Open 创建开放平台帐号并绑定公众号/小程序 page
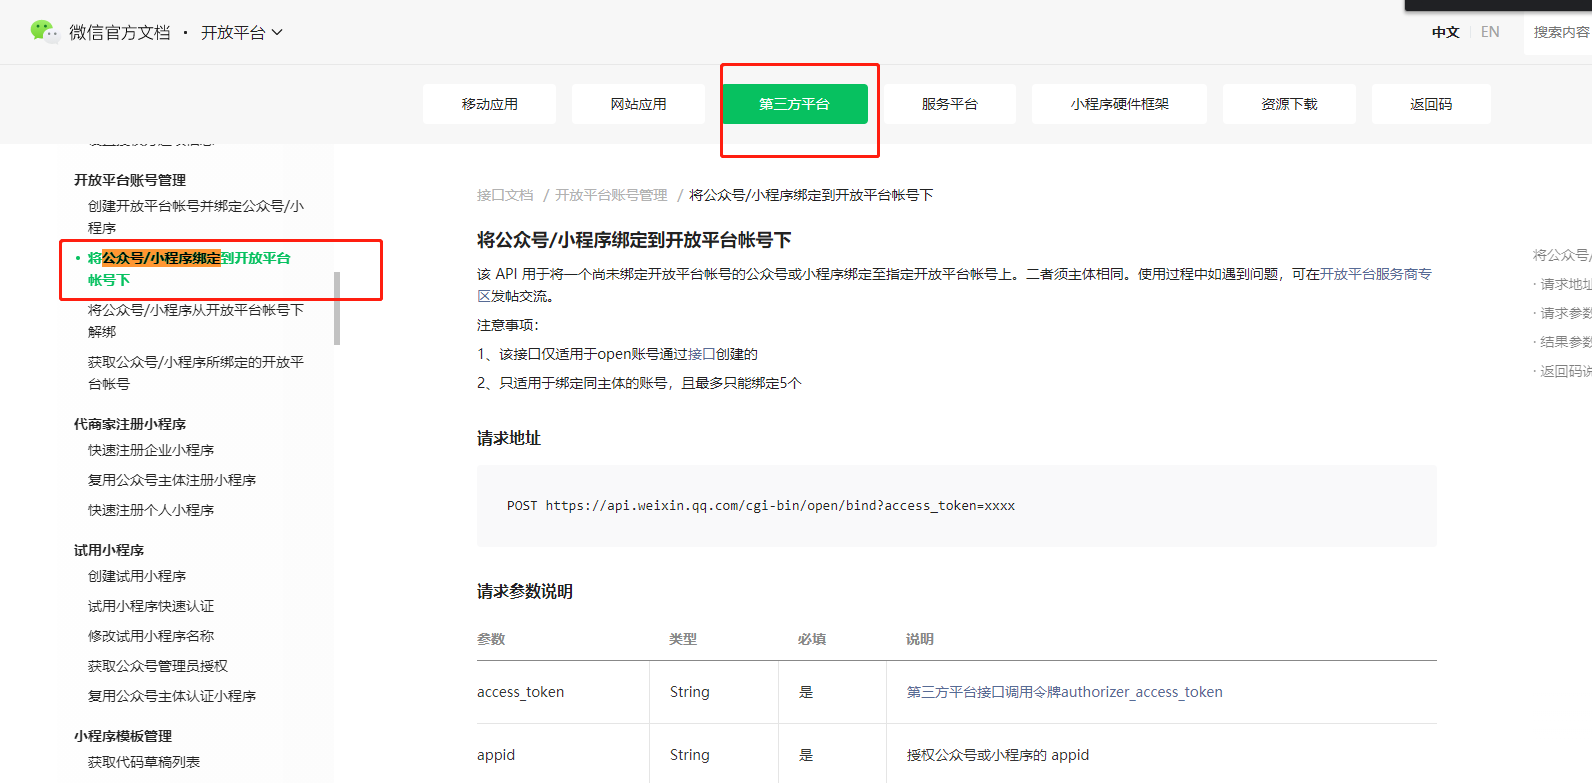The width and height of the screenshot is (1592, 783). pos(196,217)
